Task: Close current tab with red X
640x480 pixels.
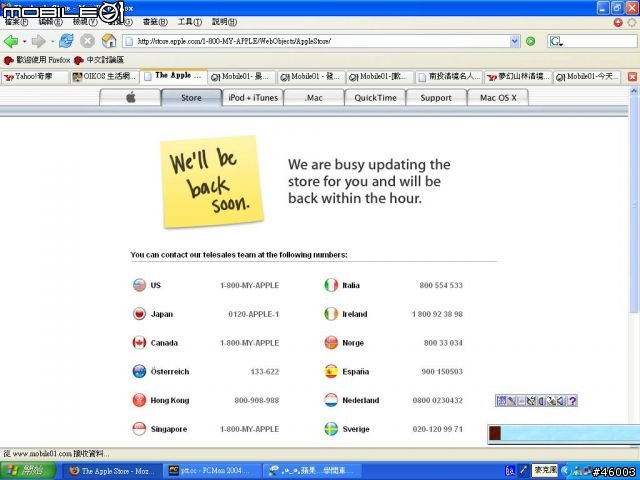Action: click(632, 77)
